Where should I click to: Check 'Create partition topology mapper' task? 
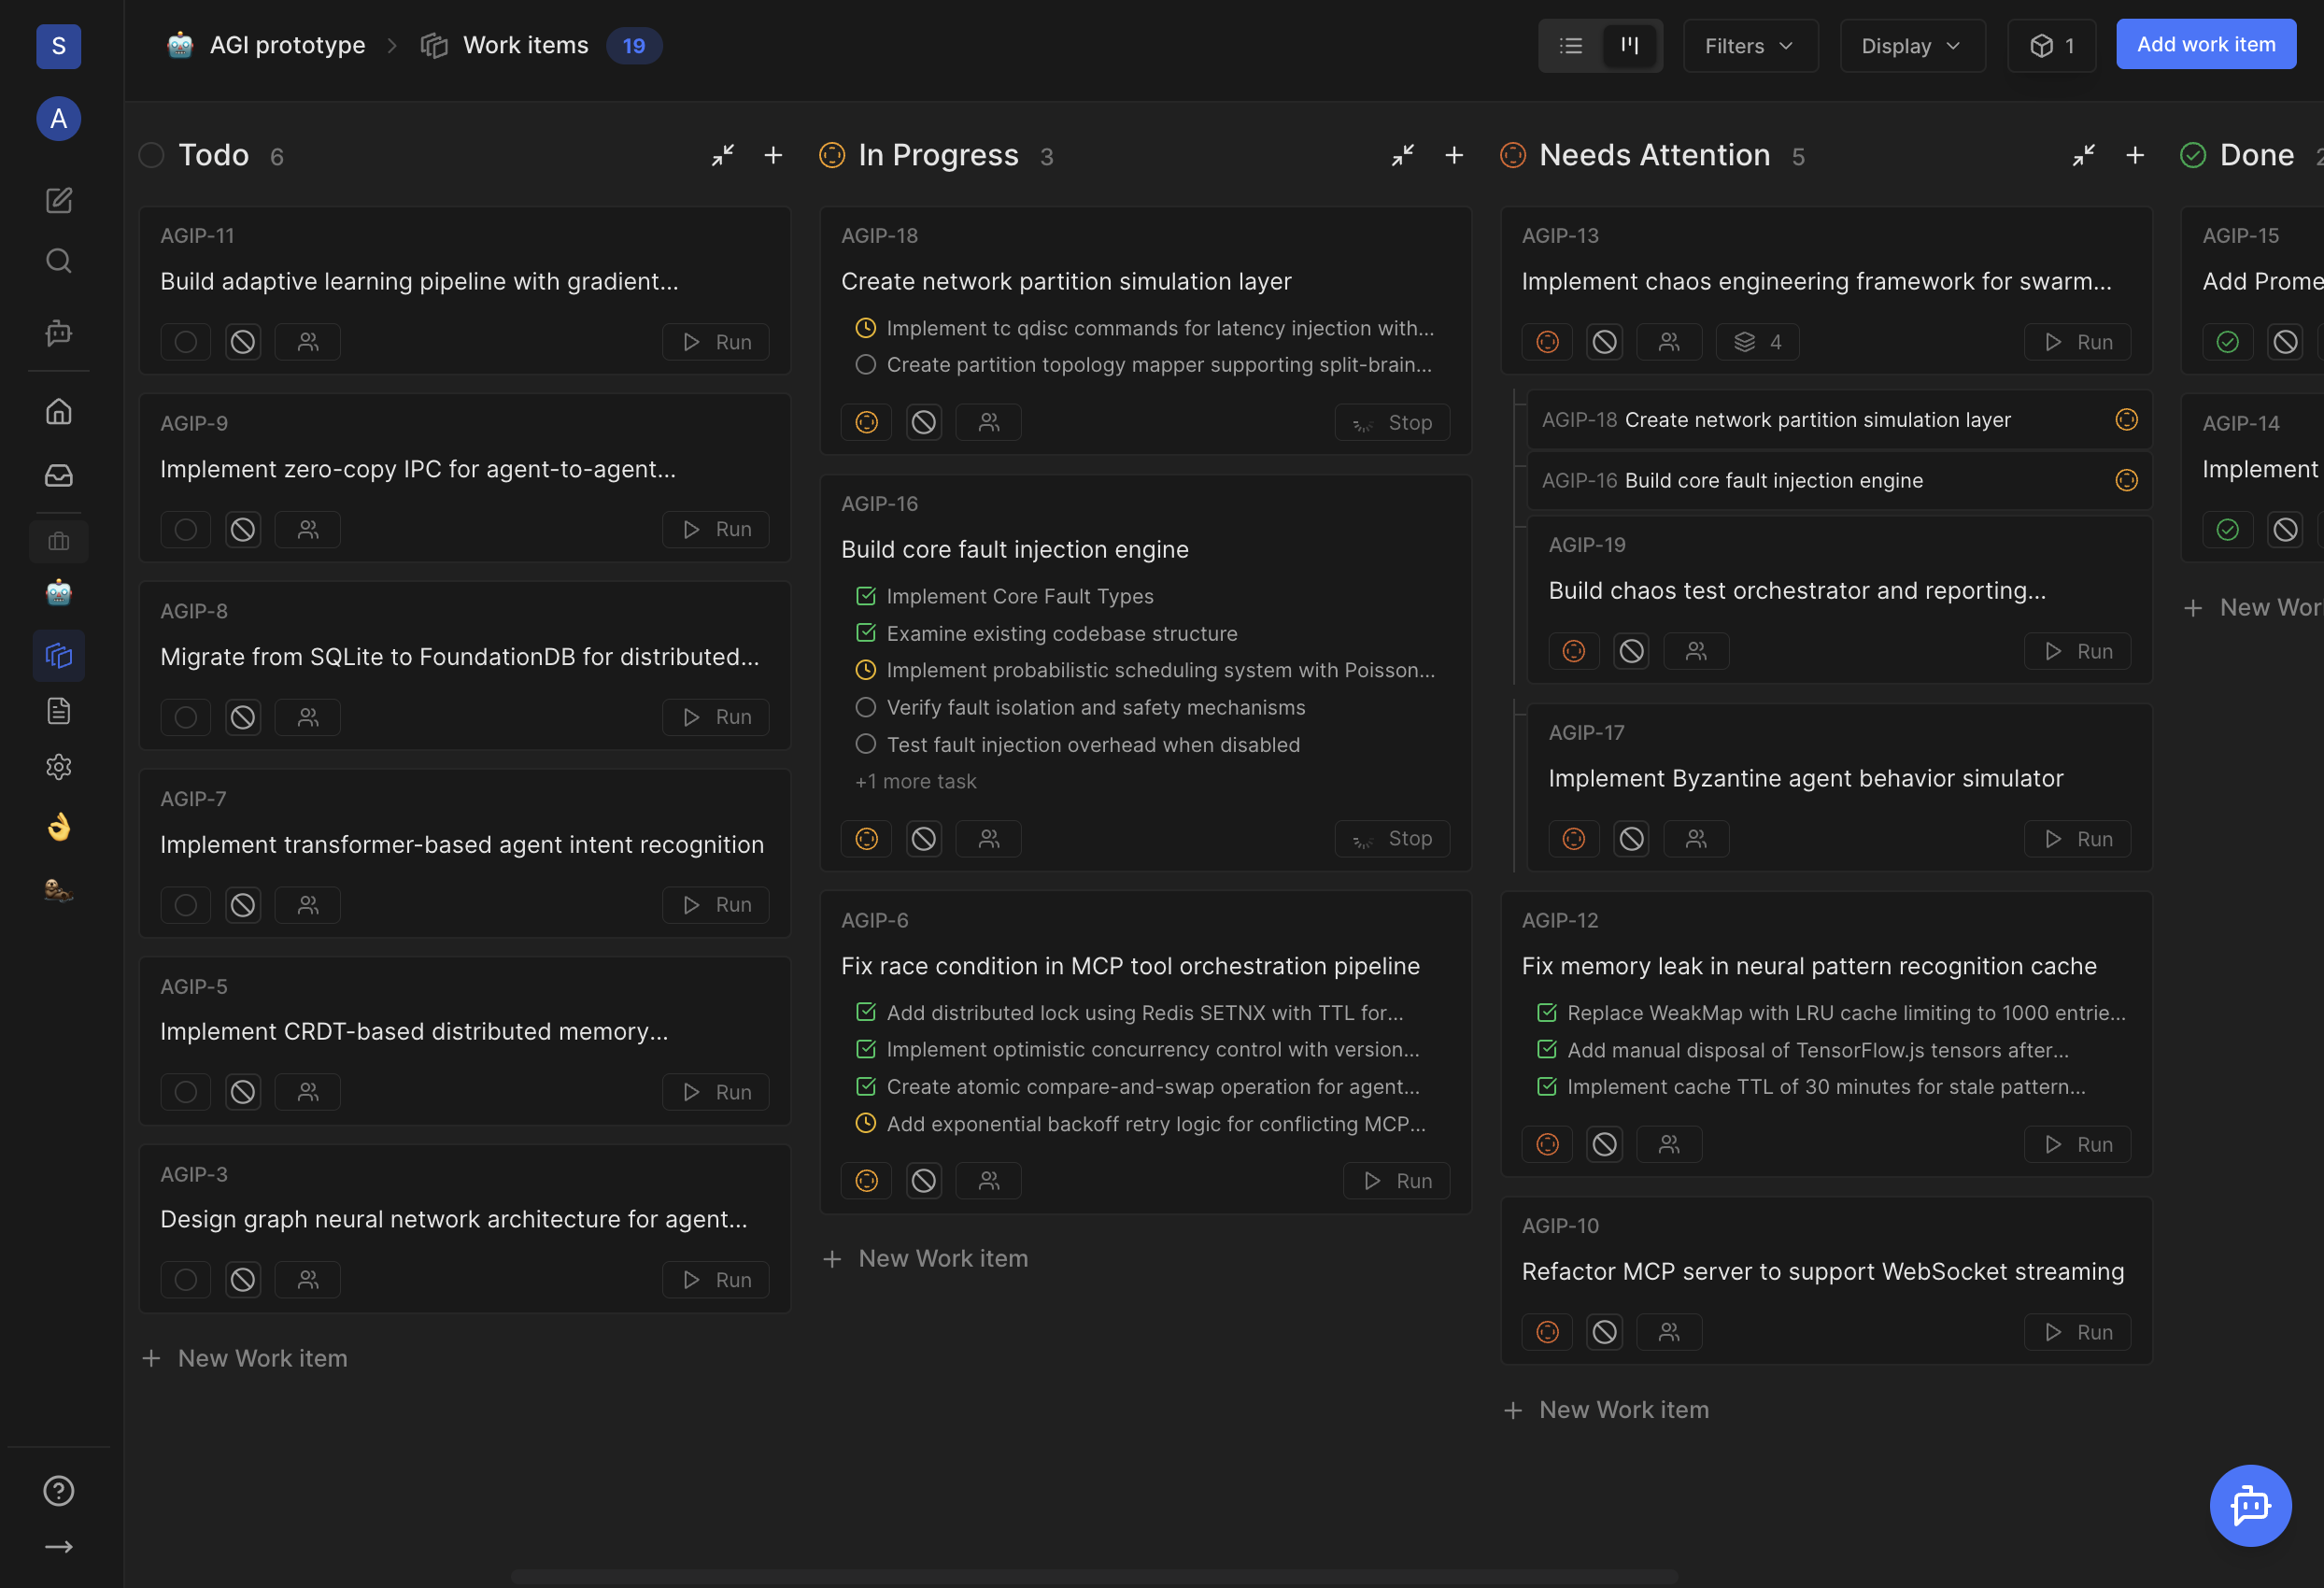866,365
